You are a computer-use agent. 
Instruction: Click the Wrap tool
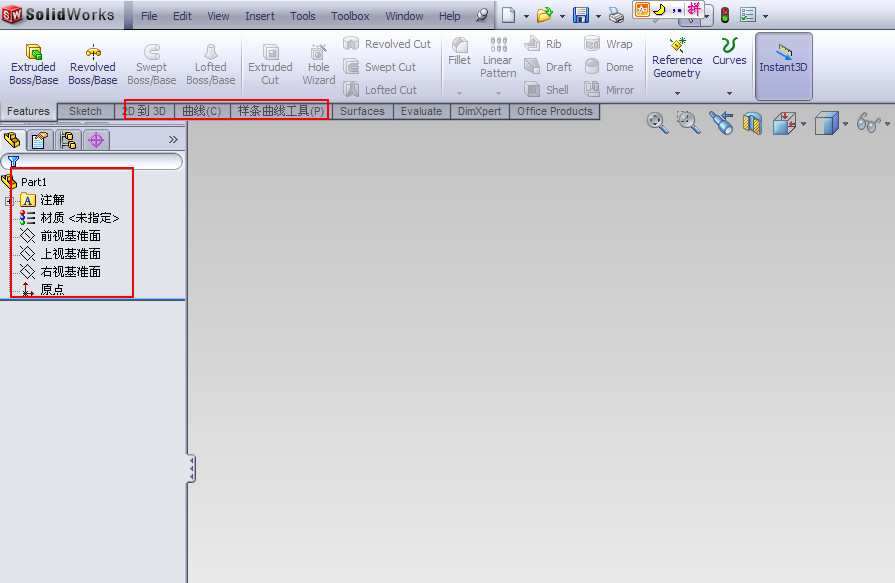pos(608,44)
